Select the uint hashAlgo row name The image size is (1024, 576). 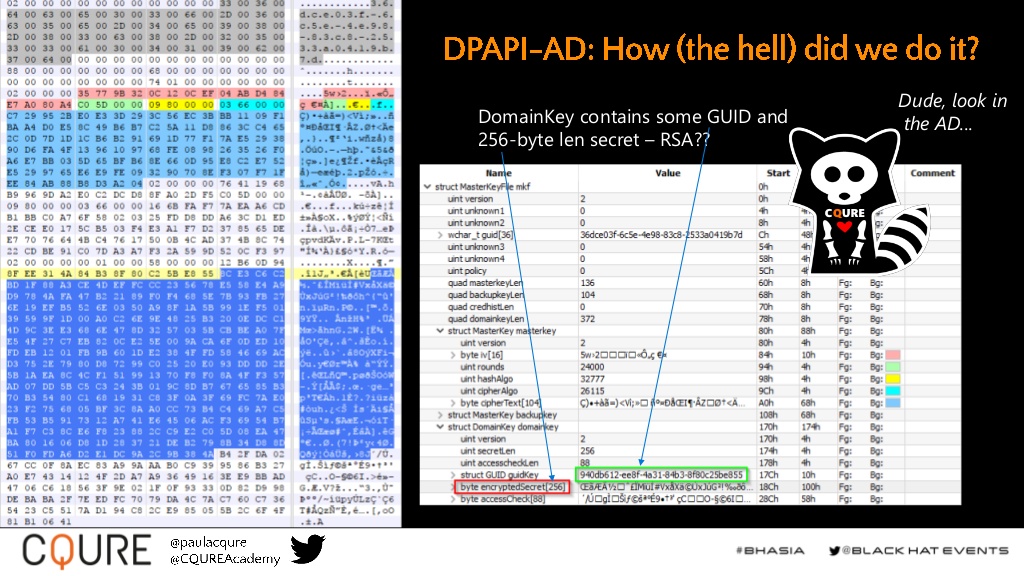click(486, 379)
